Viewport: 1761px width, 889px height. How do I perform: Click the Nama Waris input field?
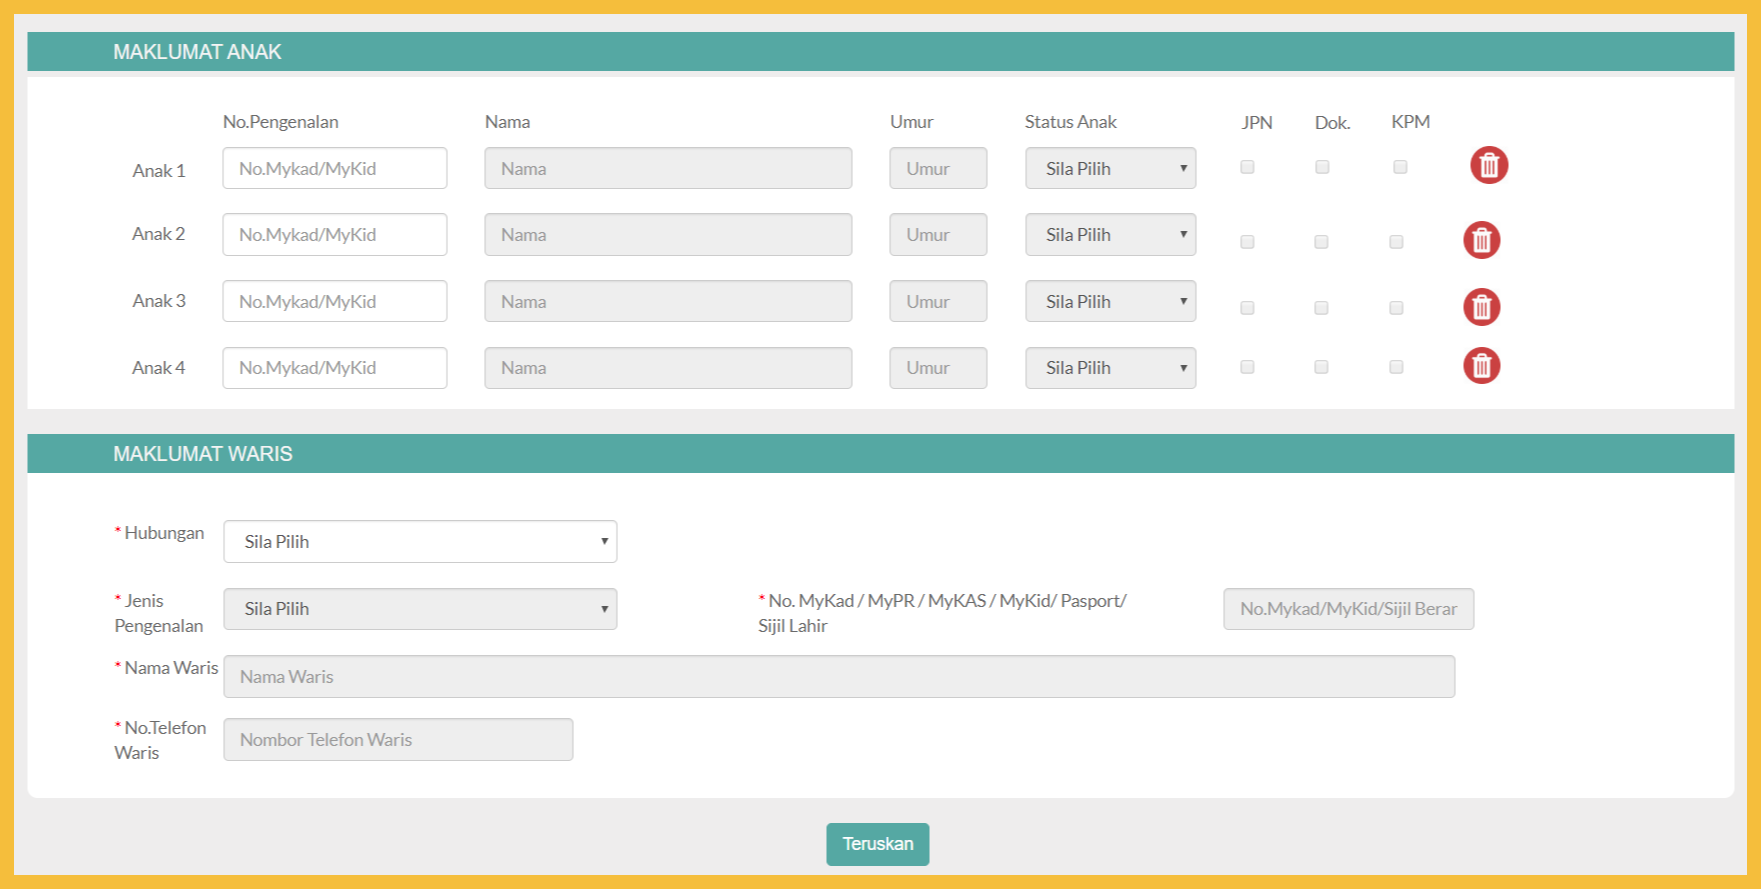pos(838,677)
